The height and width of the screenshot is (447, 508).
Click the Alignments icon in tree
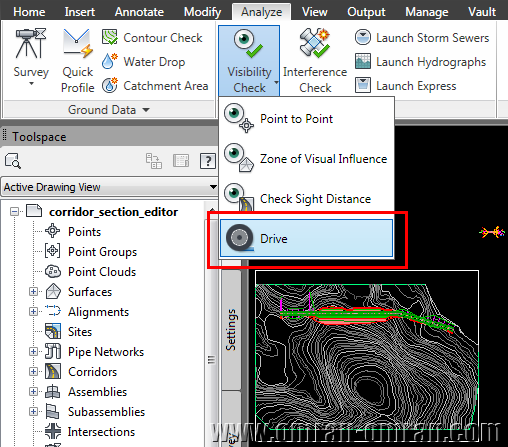tap(53, 311)
